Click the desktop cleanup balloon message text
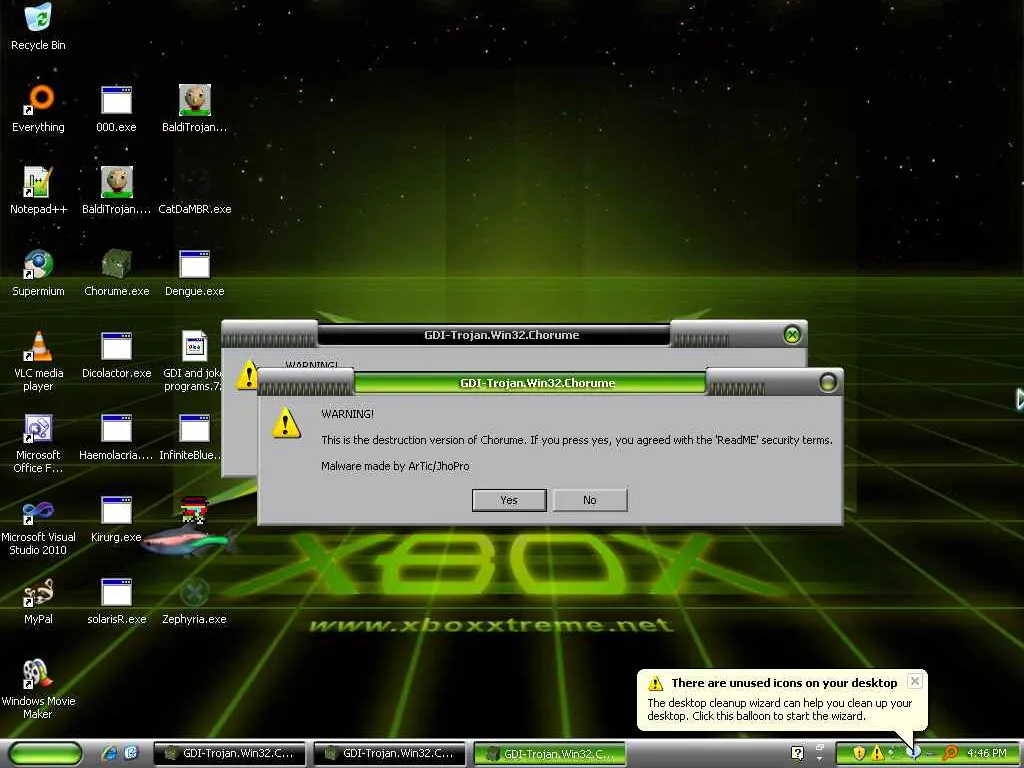Viewport: 1024px width, 768px height. click(779, 709)
